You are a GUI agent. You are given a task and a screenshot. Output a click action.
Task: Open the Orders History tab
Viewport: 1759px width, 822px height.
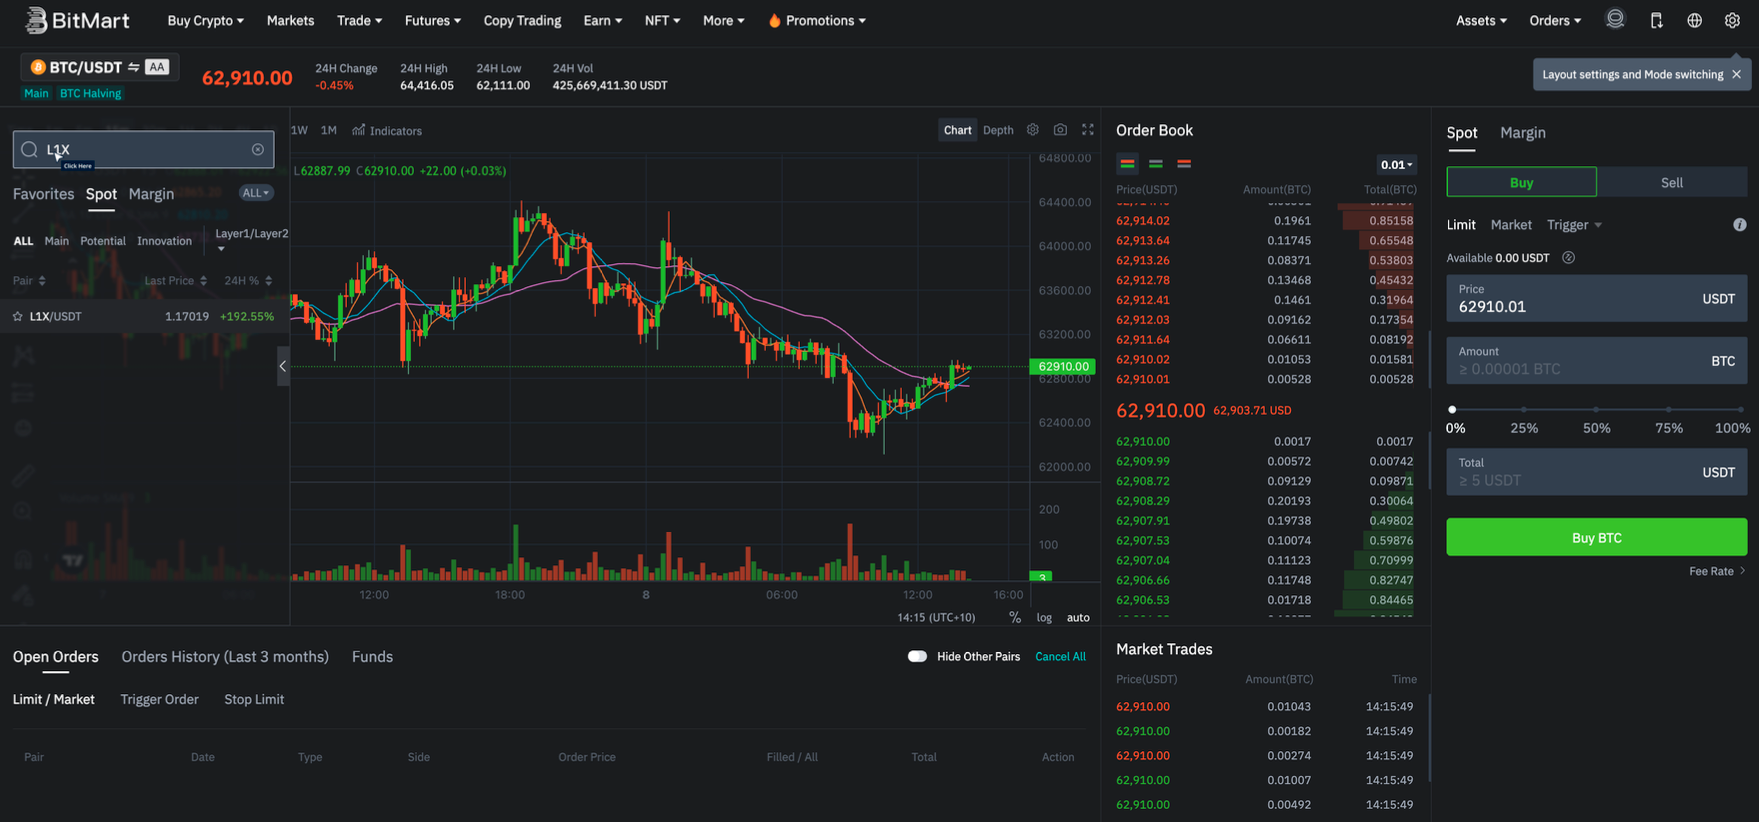(x=225, y=657)
